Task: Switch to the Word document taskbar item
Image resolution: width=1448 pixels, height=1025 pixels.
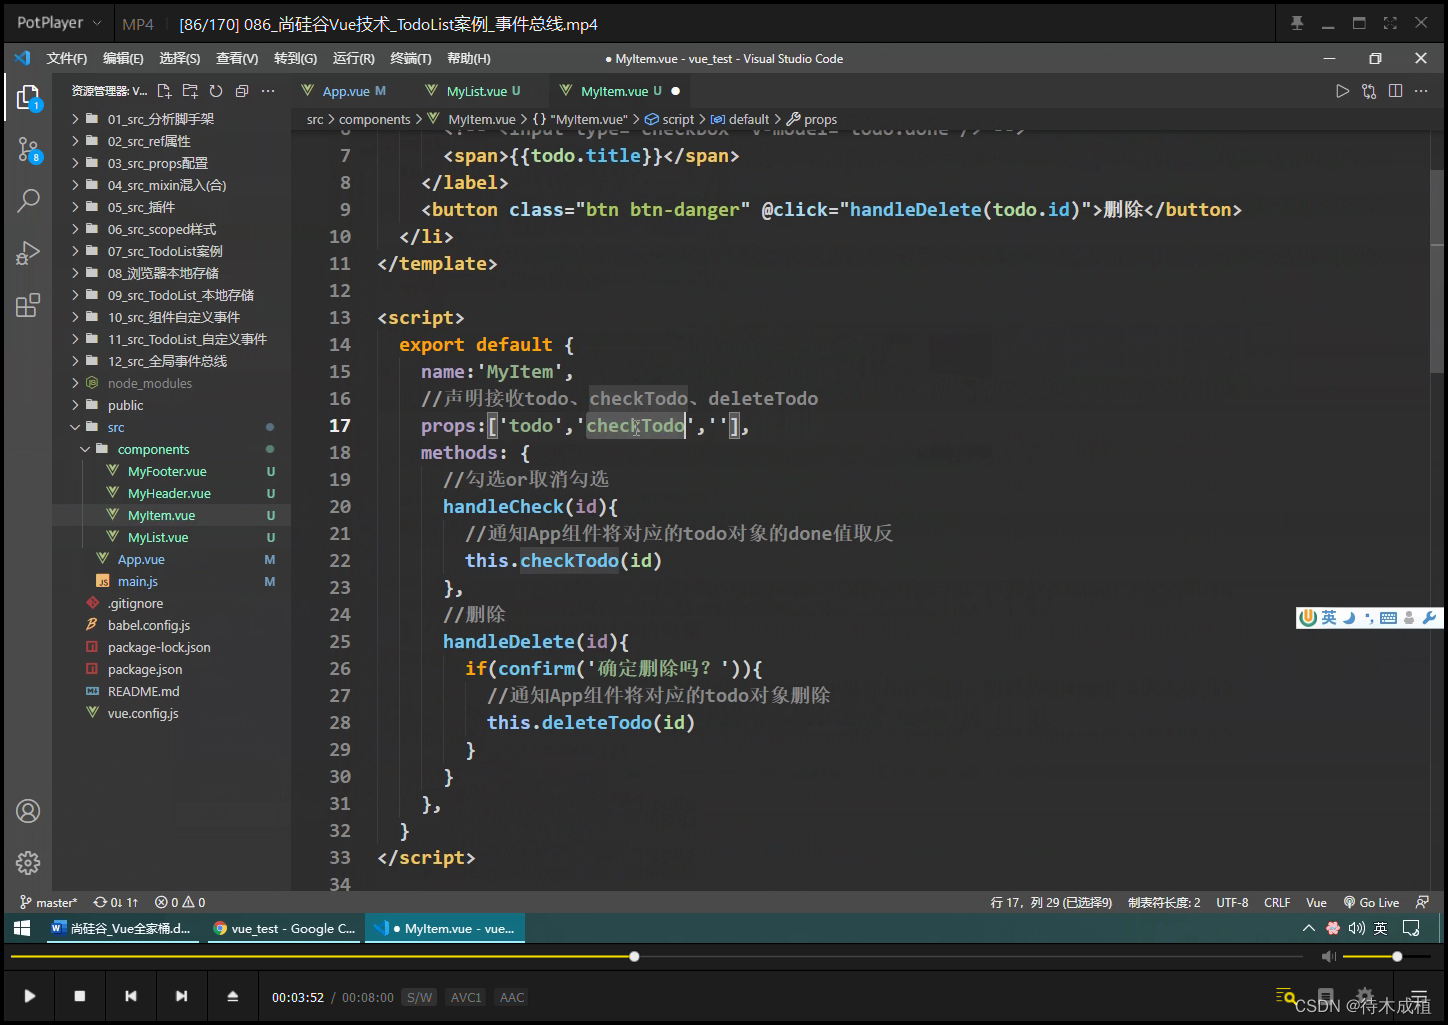Action: point(121,928)
